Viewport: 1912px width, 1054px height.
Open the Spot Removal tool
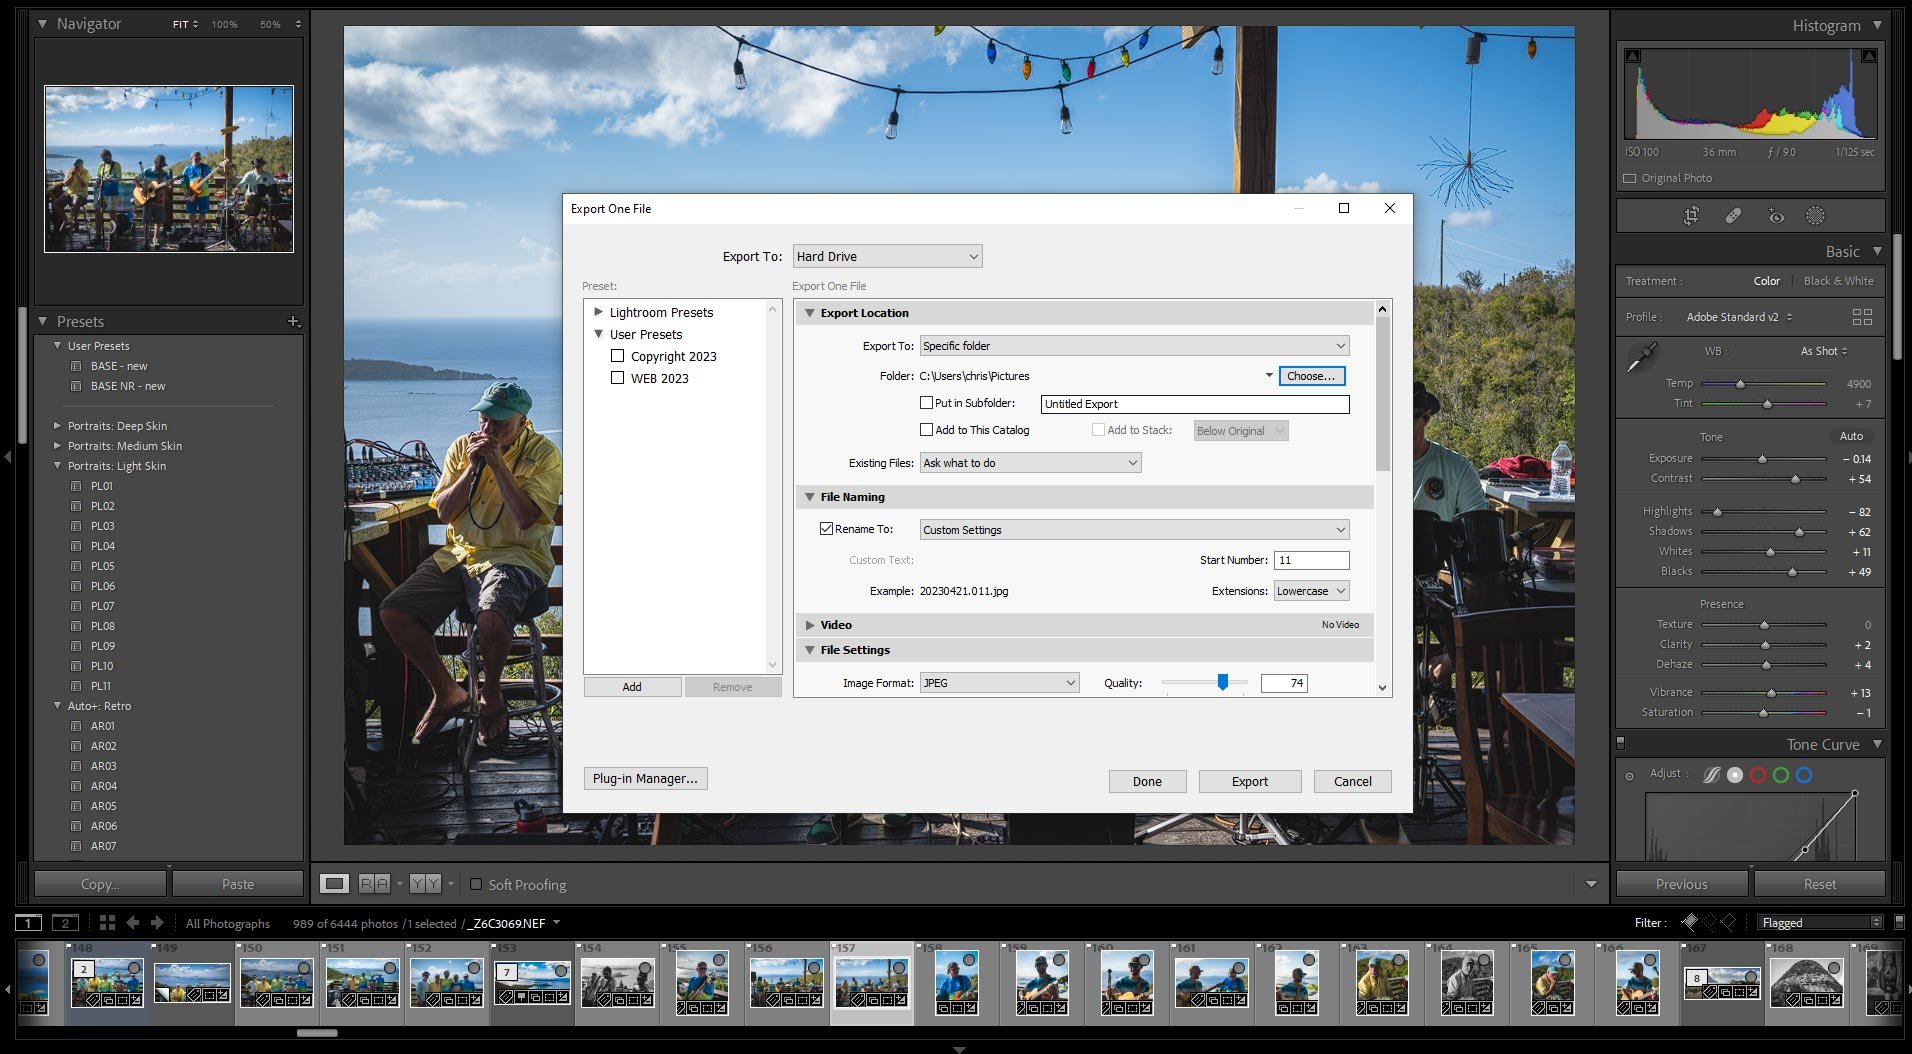[x=1733, y=216]
